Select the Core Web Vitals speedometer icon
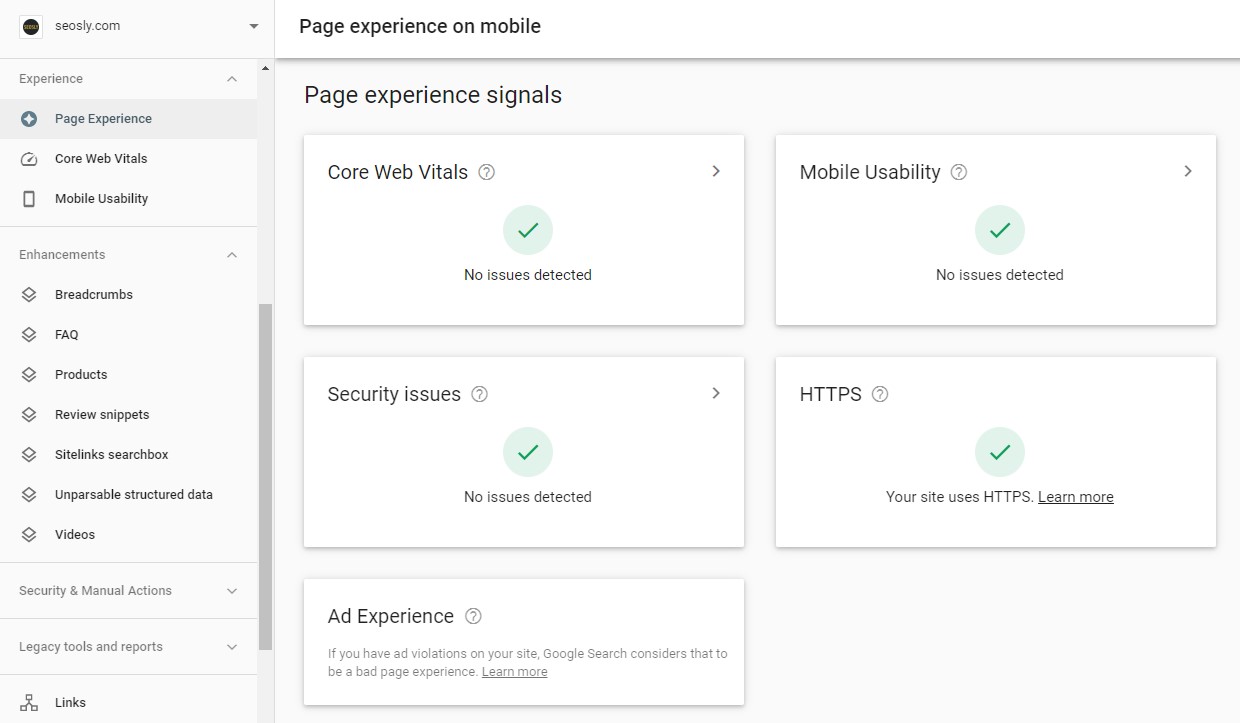The height and width of the screenshot is (723, 1240). (x=30, y=158)
